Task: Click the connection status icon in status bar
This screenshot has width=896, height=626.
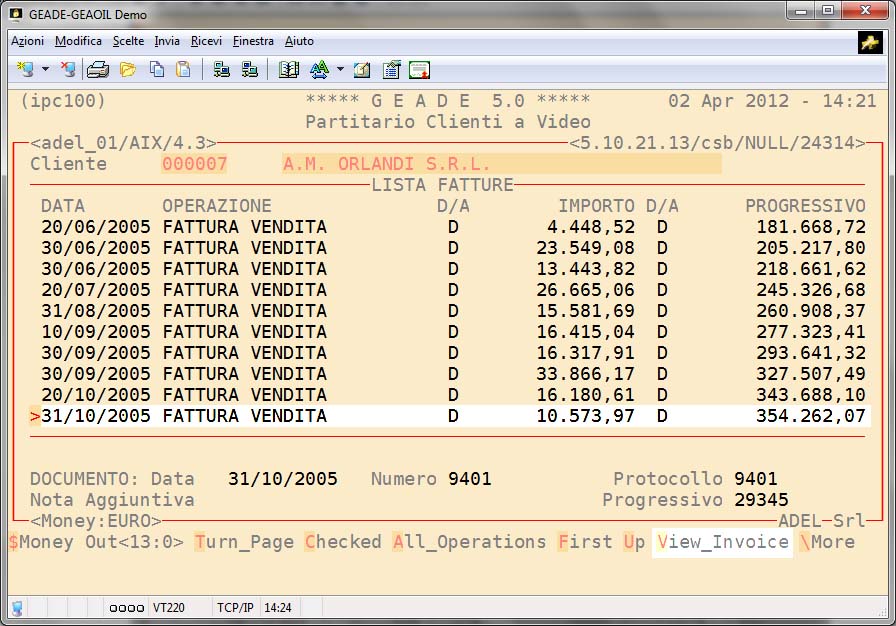Action: [17, 607]
